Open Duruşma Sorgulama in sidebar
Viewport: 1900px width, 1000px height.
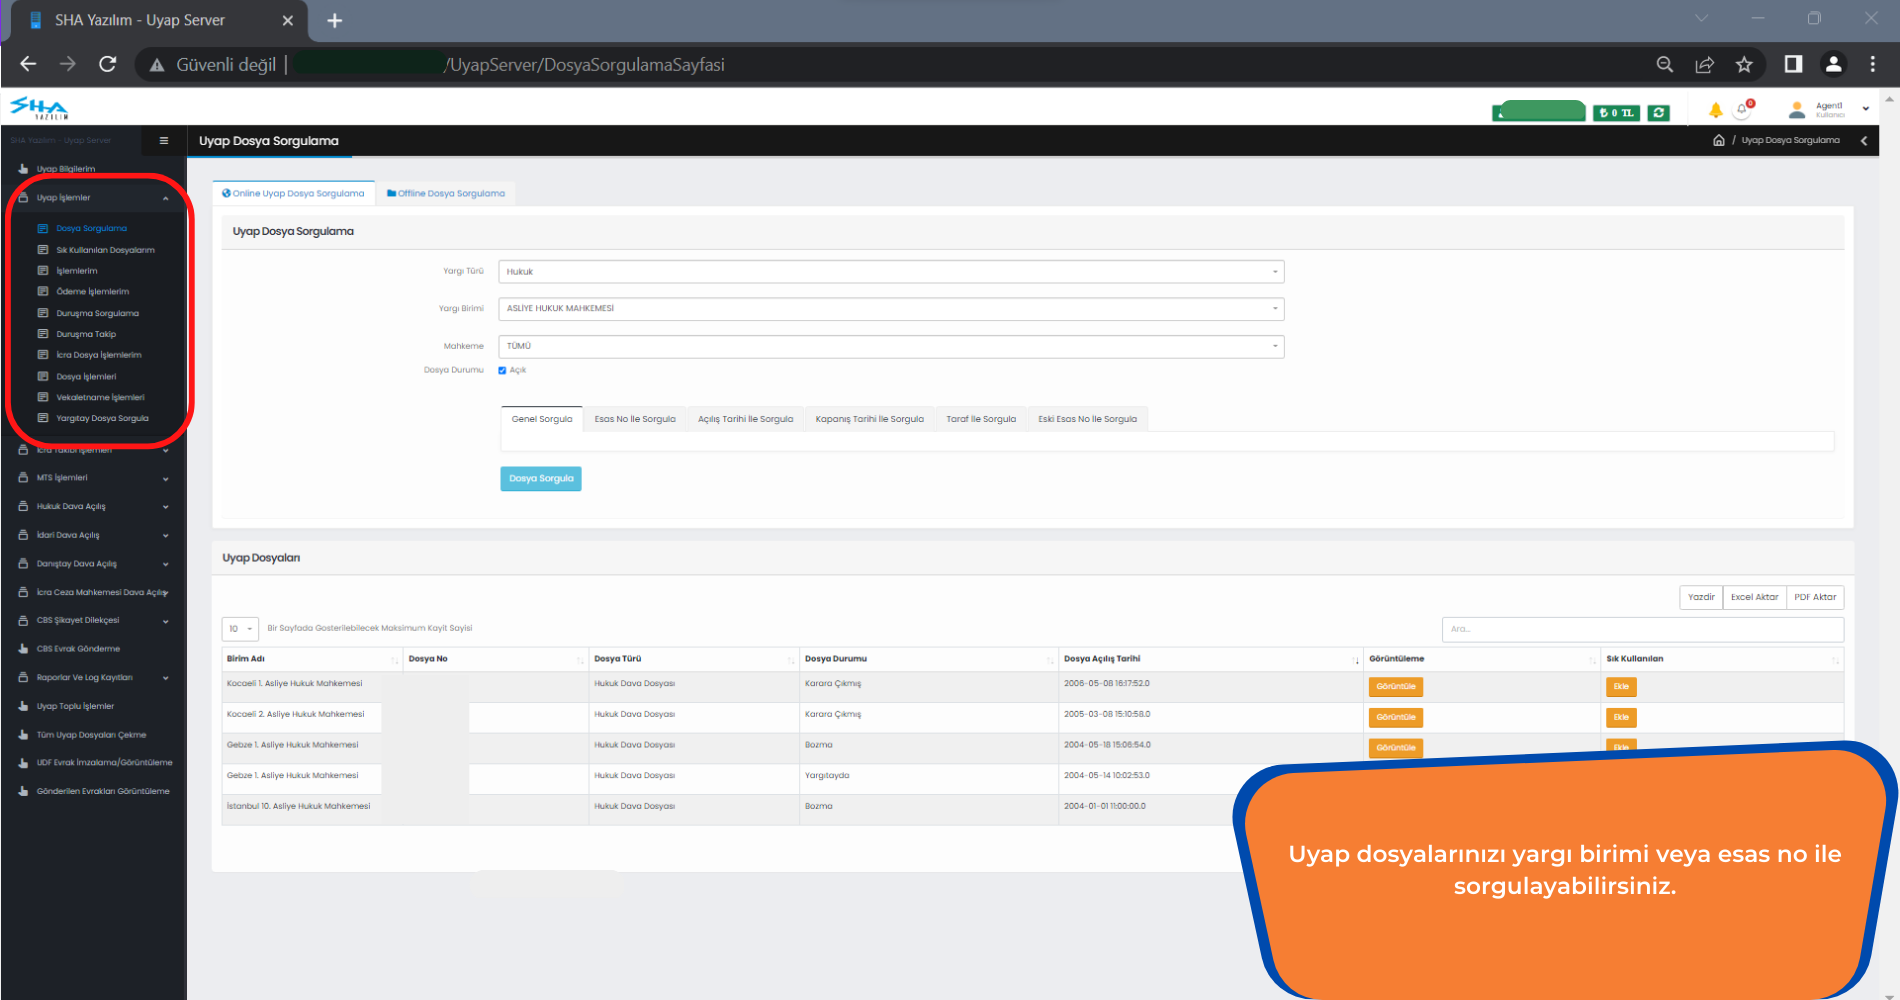pyautogui.click(x=97, y=313)
